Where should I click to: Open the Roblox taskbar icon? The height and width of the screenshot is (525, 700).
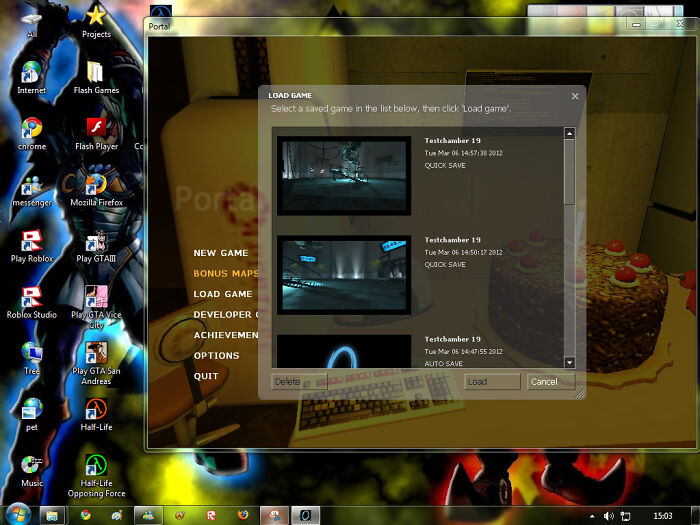coord(211,515)
